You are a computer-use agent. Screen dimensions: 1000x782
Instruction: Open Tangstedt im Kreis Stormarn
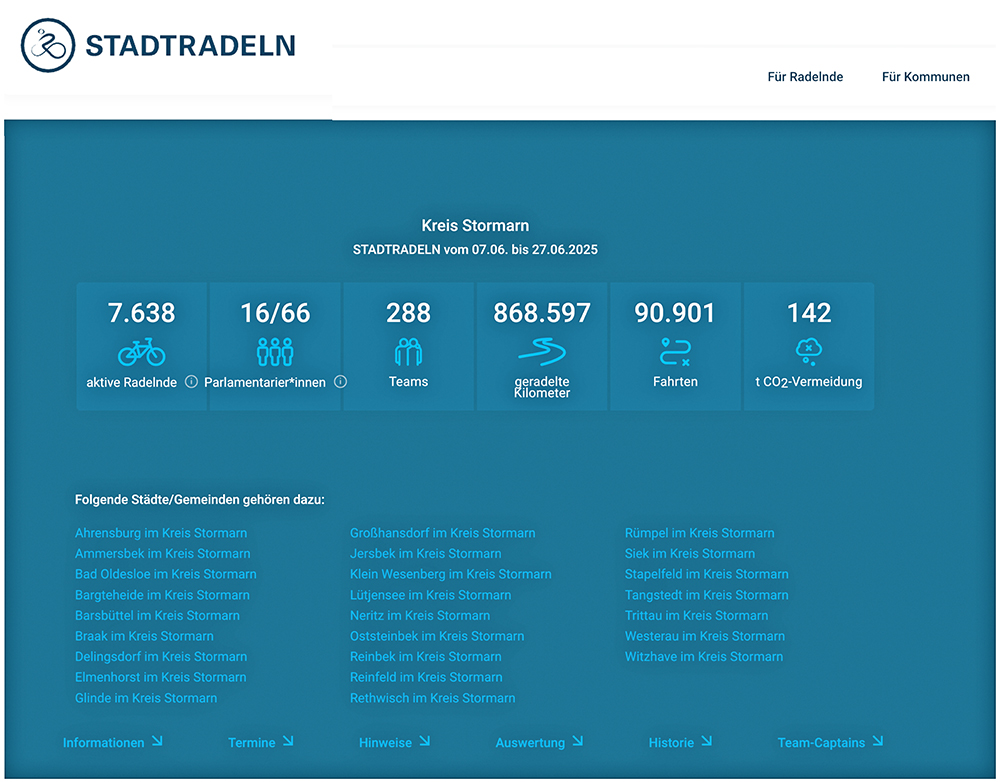click(x=707, y=594)
